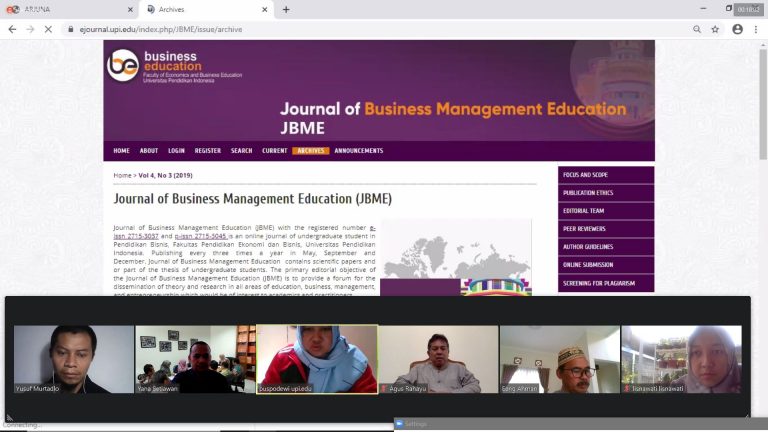Click the Vol 4, No 3 (2019) breadcrumb
The width and height of the screenshot is (768, 432).
click(x=166, y=175)
